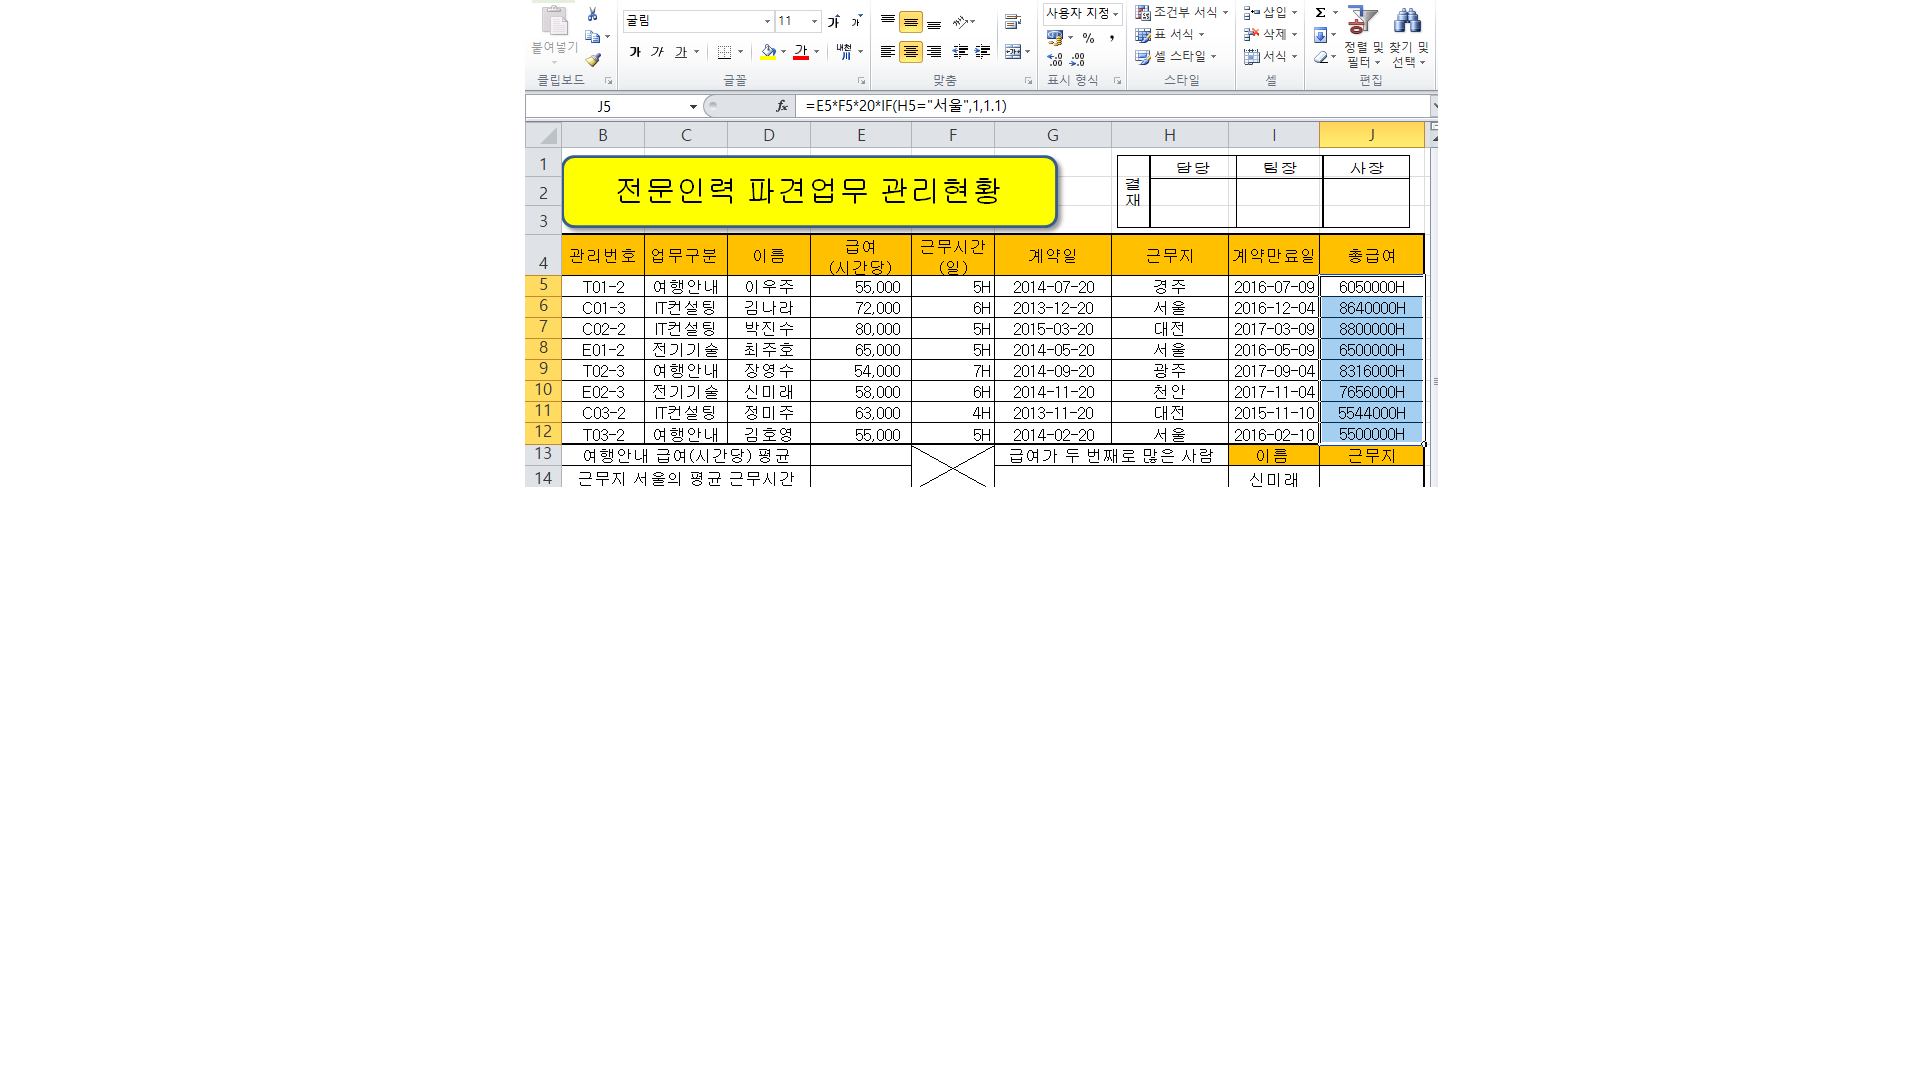Image resolution: width=1920 pixels, height=1080 pixels.
Task: Select the Format Painter brush icon
Action: click(x=593, y=60)
